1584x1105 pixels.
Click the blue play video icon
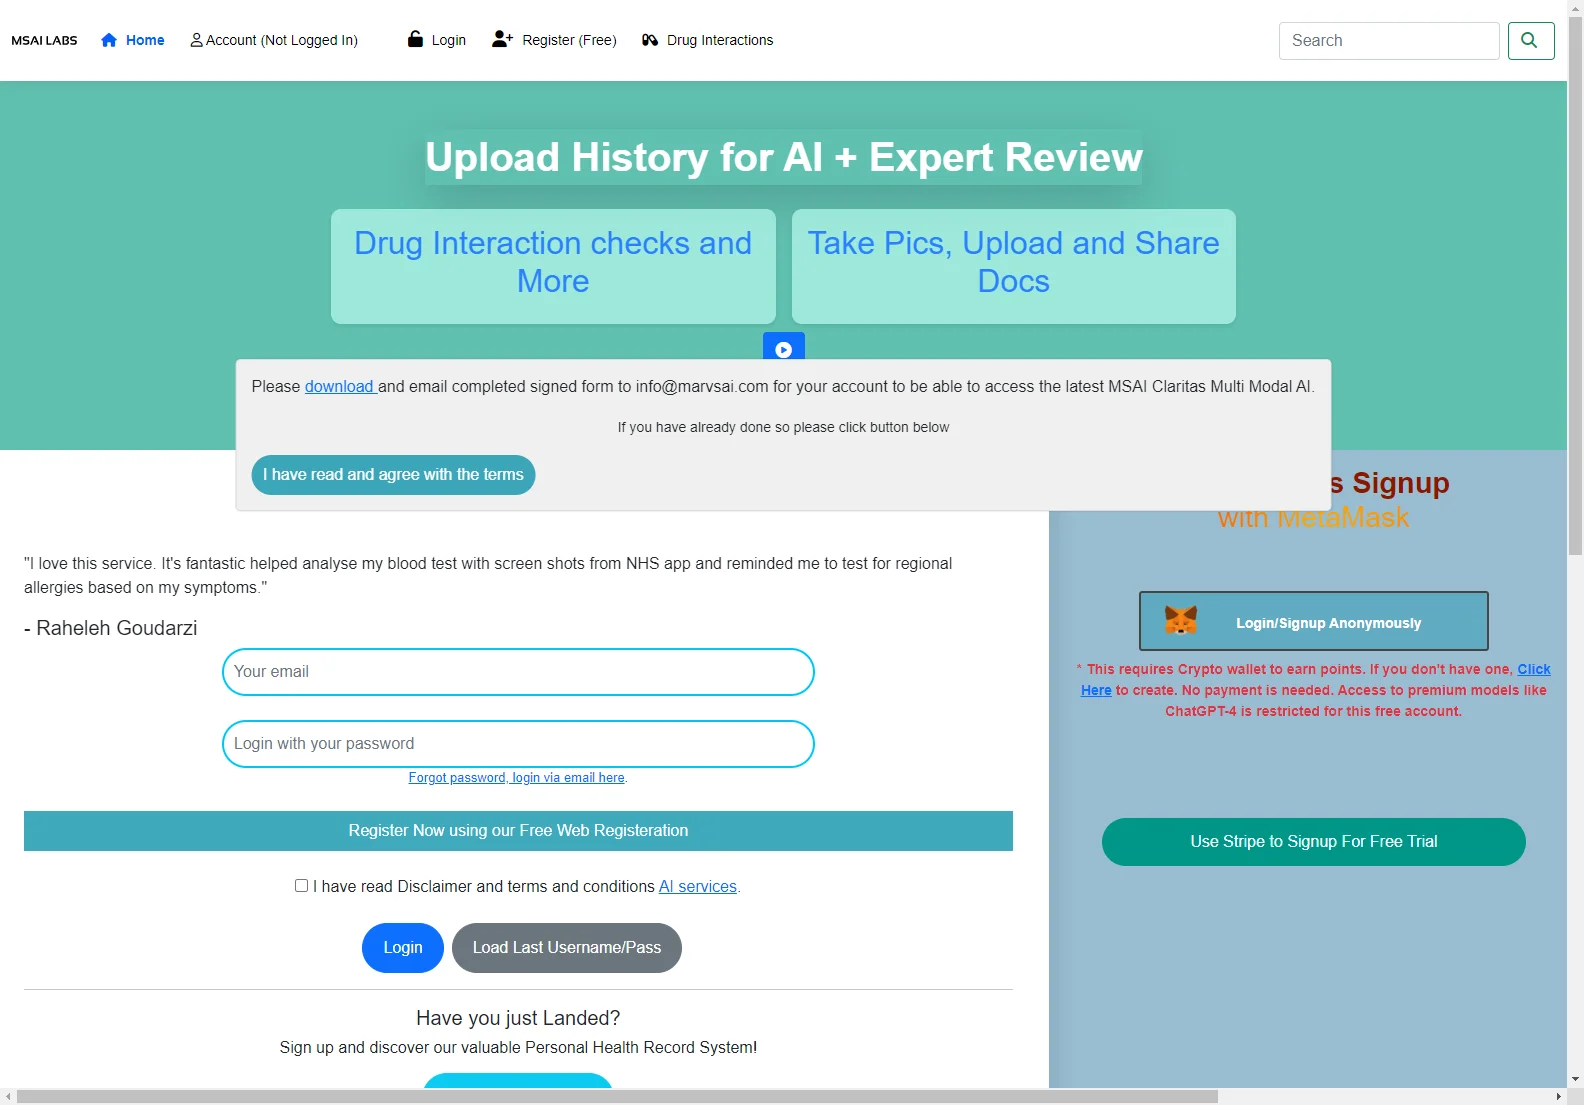(784, 347)
